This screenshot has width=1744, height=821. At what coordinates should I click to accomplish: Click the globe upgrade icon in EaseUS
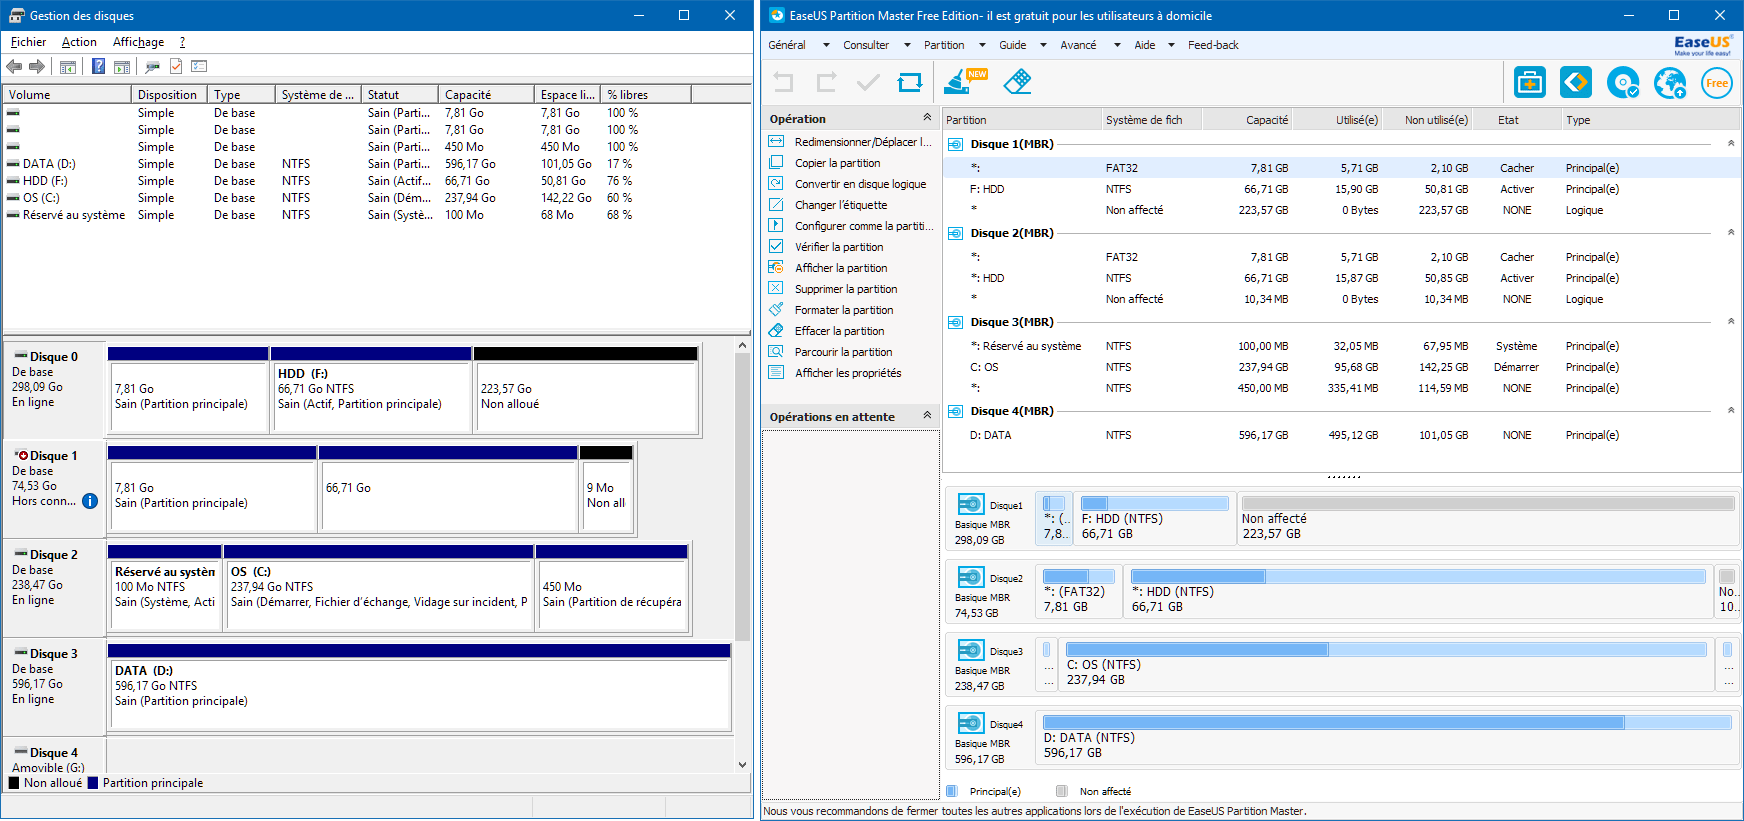1670,83
